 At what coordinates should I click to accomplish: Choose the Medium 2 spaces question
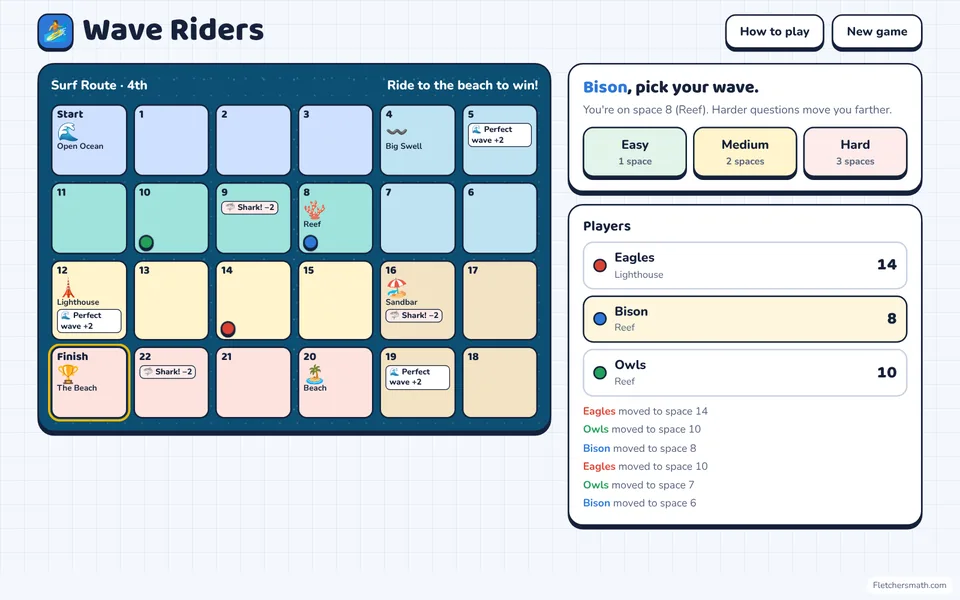[745, 152]
